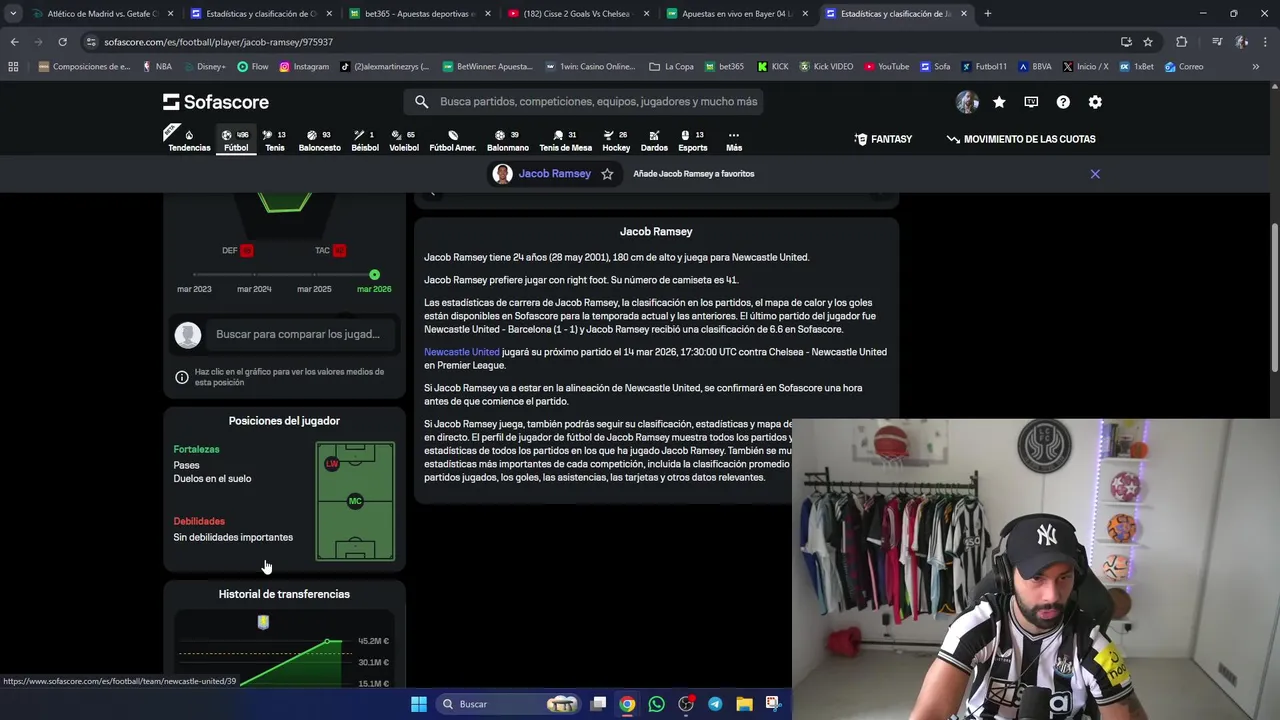Image resolution: width=1280 pixels, height=720 pixels.
Task: Open the Newcastle United team link
Action: coord(461,352)
